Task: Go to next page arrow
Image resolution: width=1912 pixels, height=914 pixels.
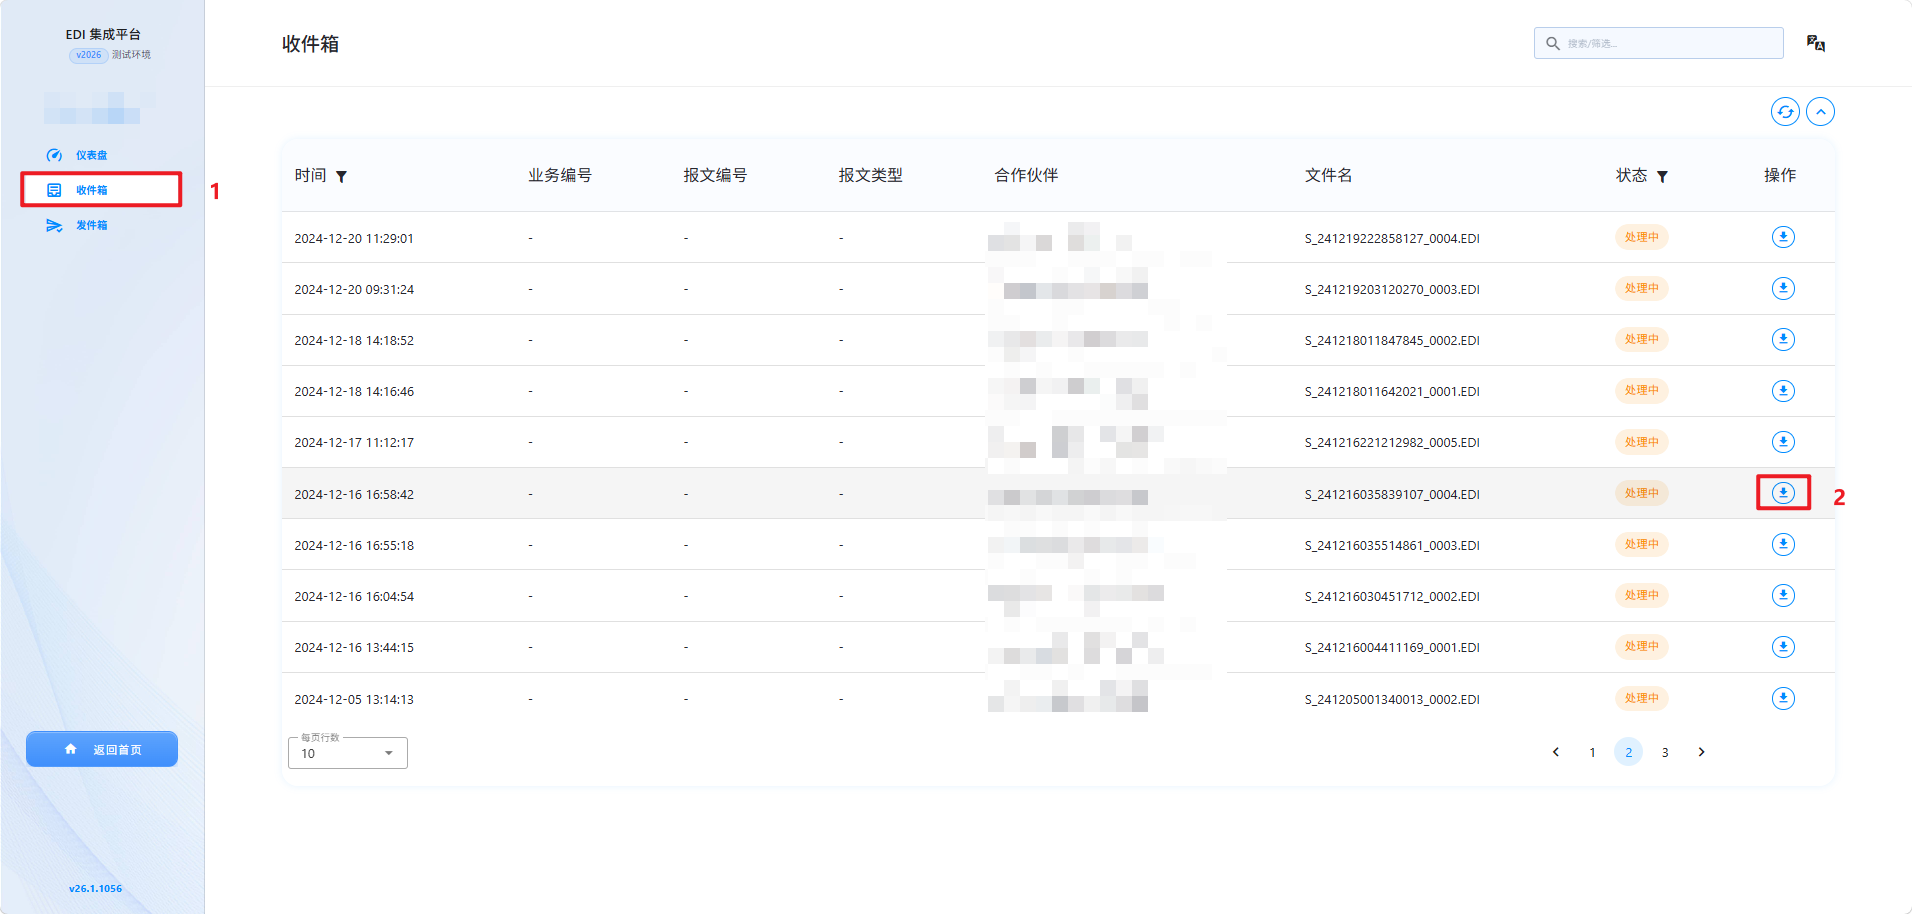Action: click(1702, 752)
